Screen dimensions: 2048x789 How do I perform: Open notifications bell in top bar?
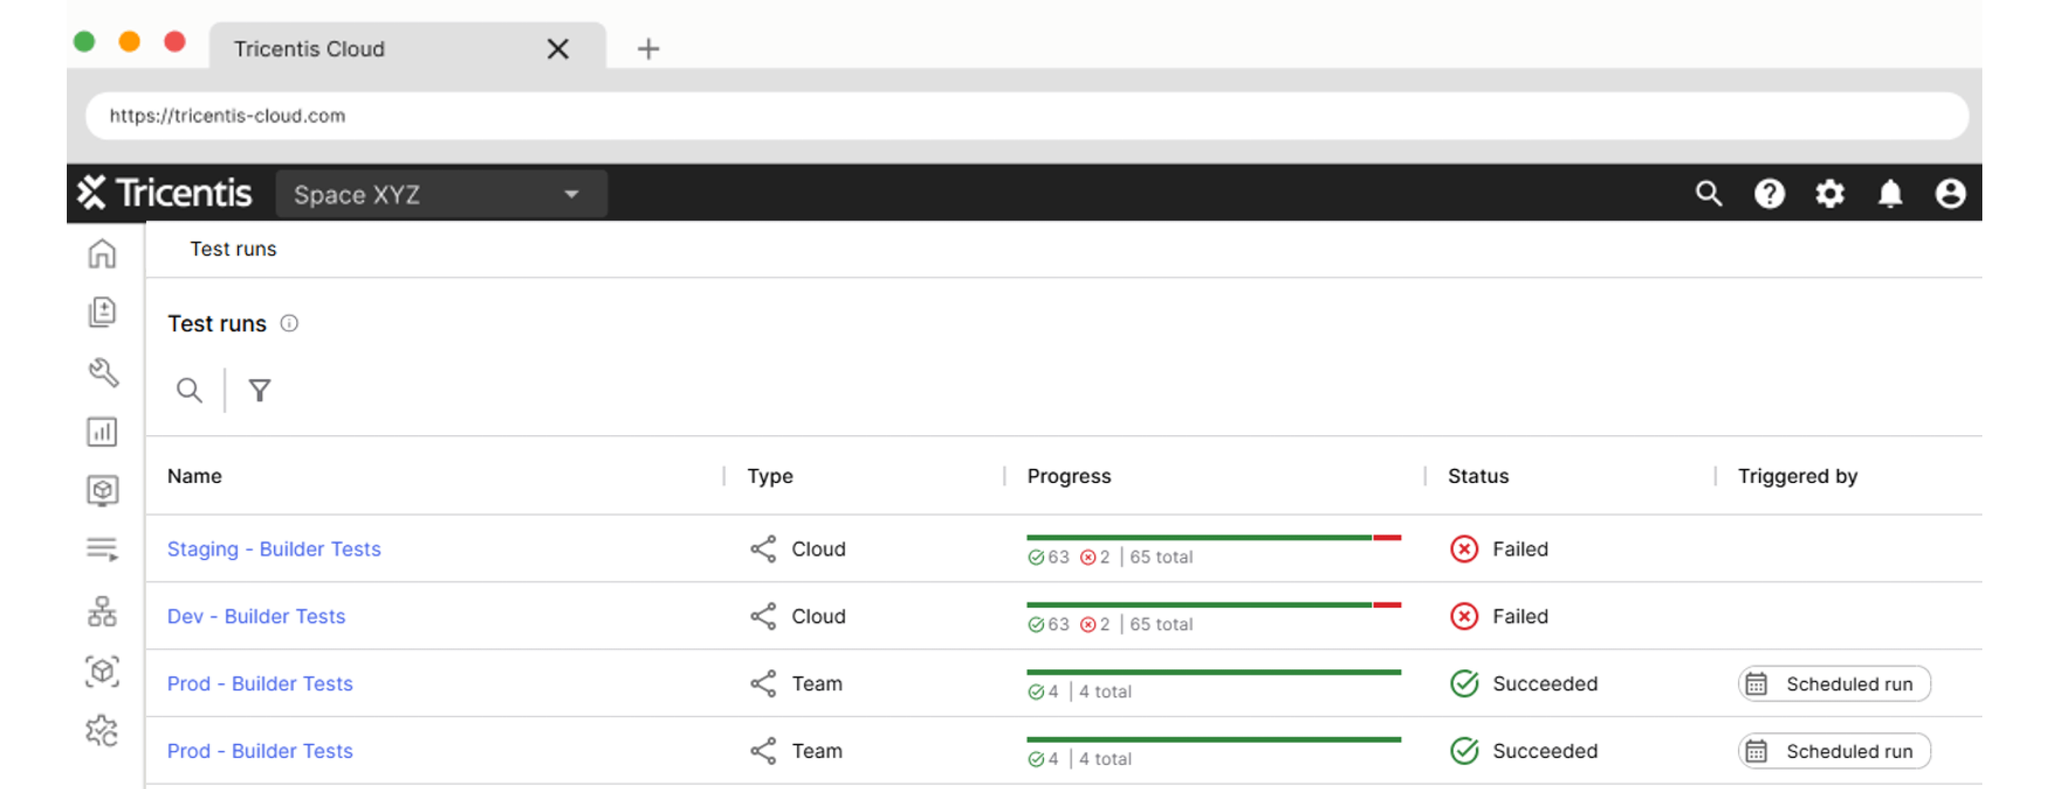tap(1889, 194)
